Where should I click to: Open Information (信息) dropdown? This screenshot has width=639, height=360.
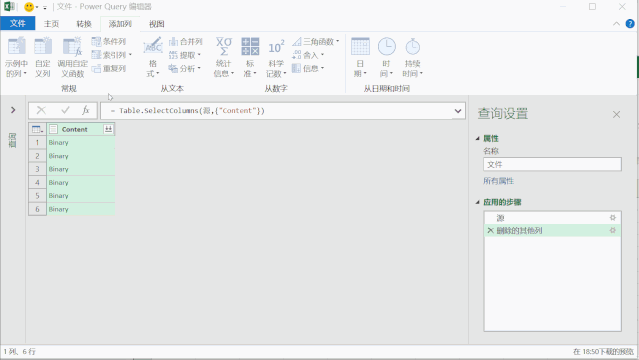tap(308, 68)
